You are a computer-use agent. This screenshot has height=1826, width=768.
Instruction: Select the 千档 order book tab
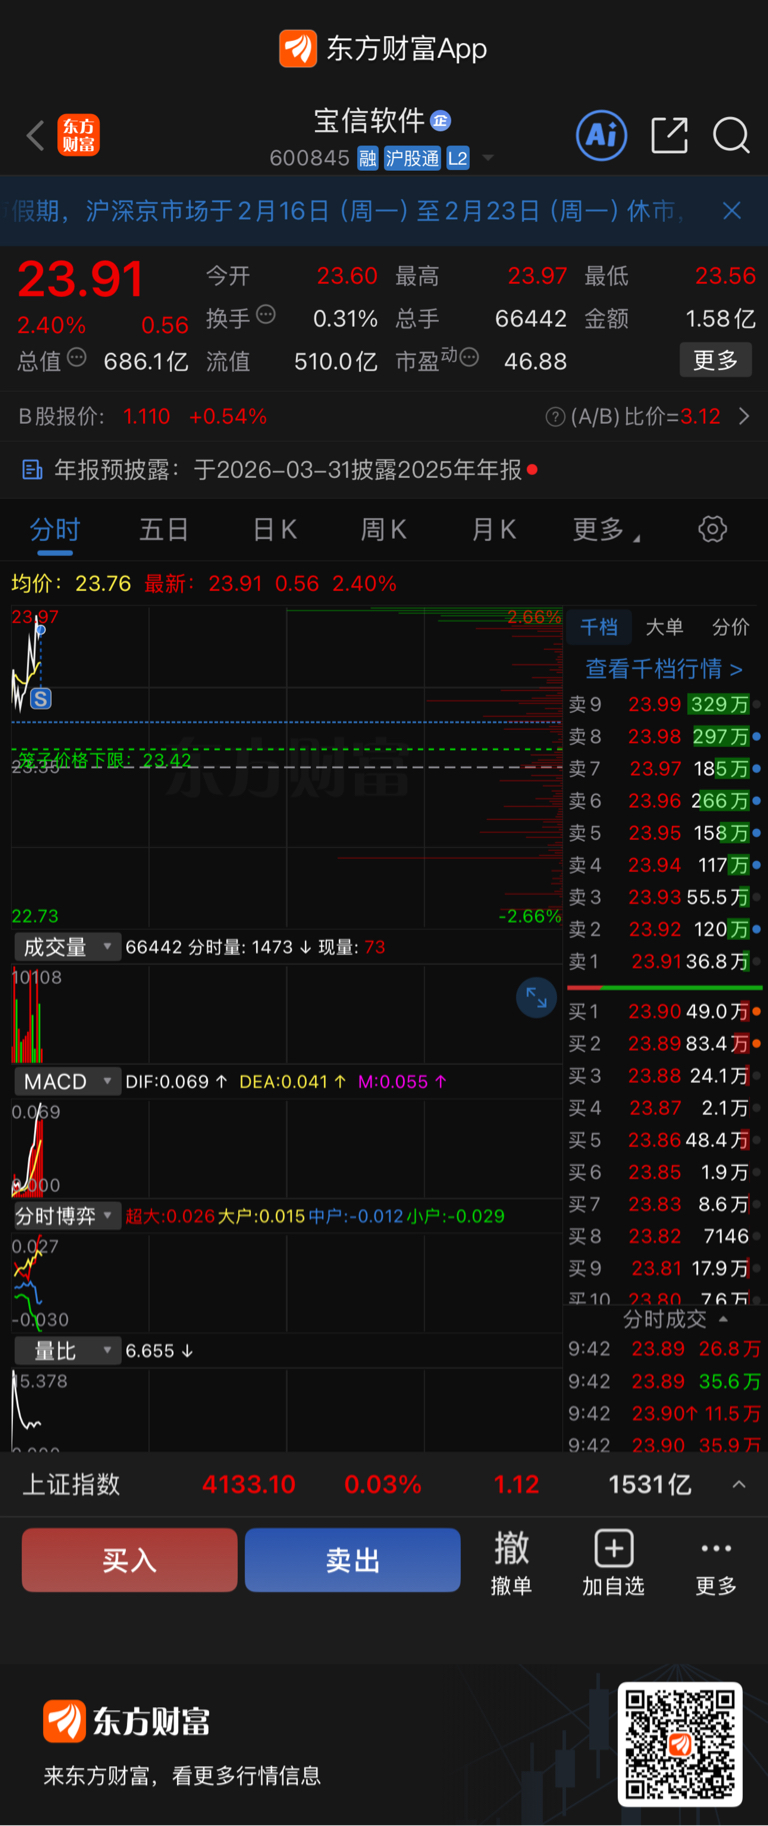point(599,627)
